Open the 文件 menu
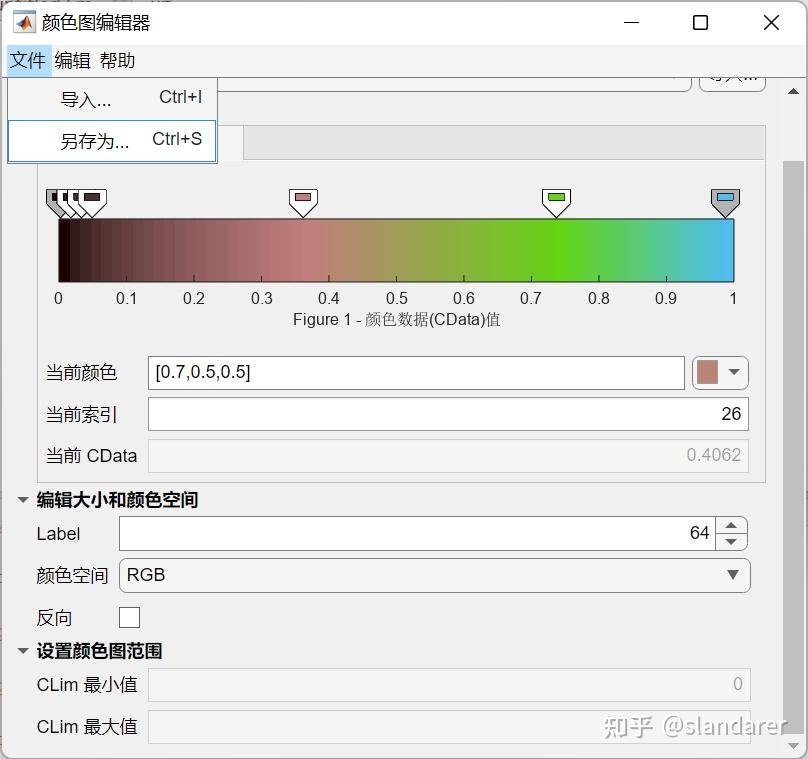 click(27, 60)
